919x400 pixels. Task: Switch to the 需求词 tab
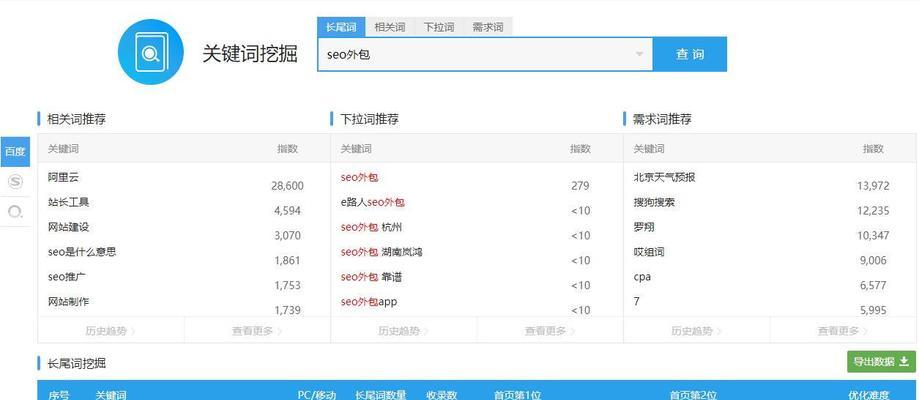tap(488, 27)
